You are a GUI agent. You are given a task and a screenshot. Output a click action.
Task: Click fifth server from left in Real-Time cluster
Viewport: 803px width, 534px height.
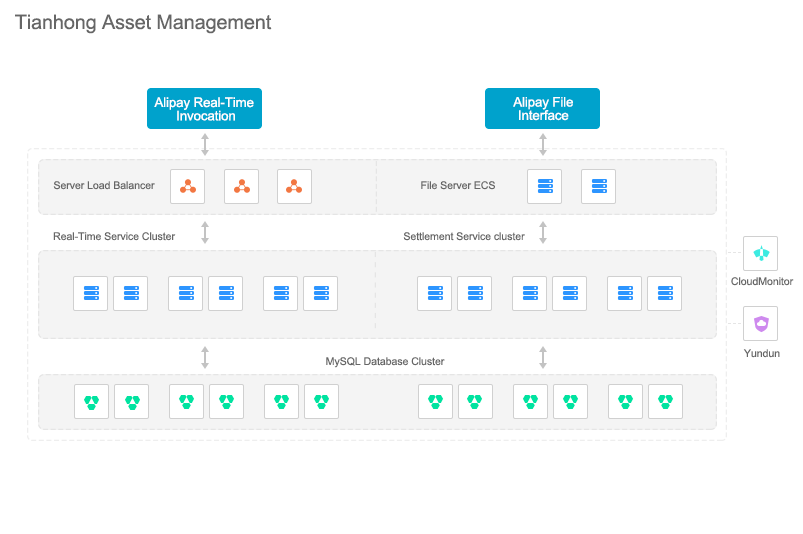(281, 293)
